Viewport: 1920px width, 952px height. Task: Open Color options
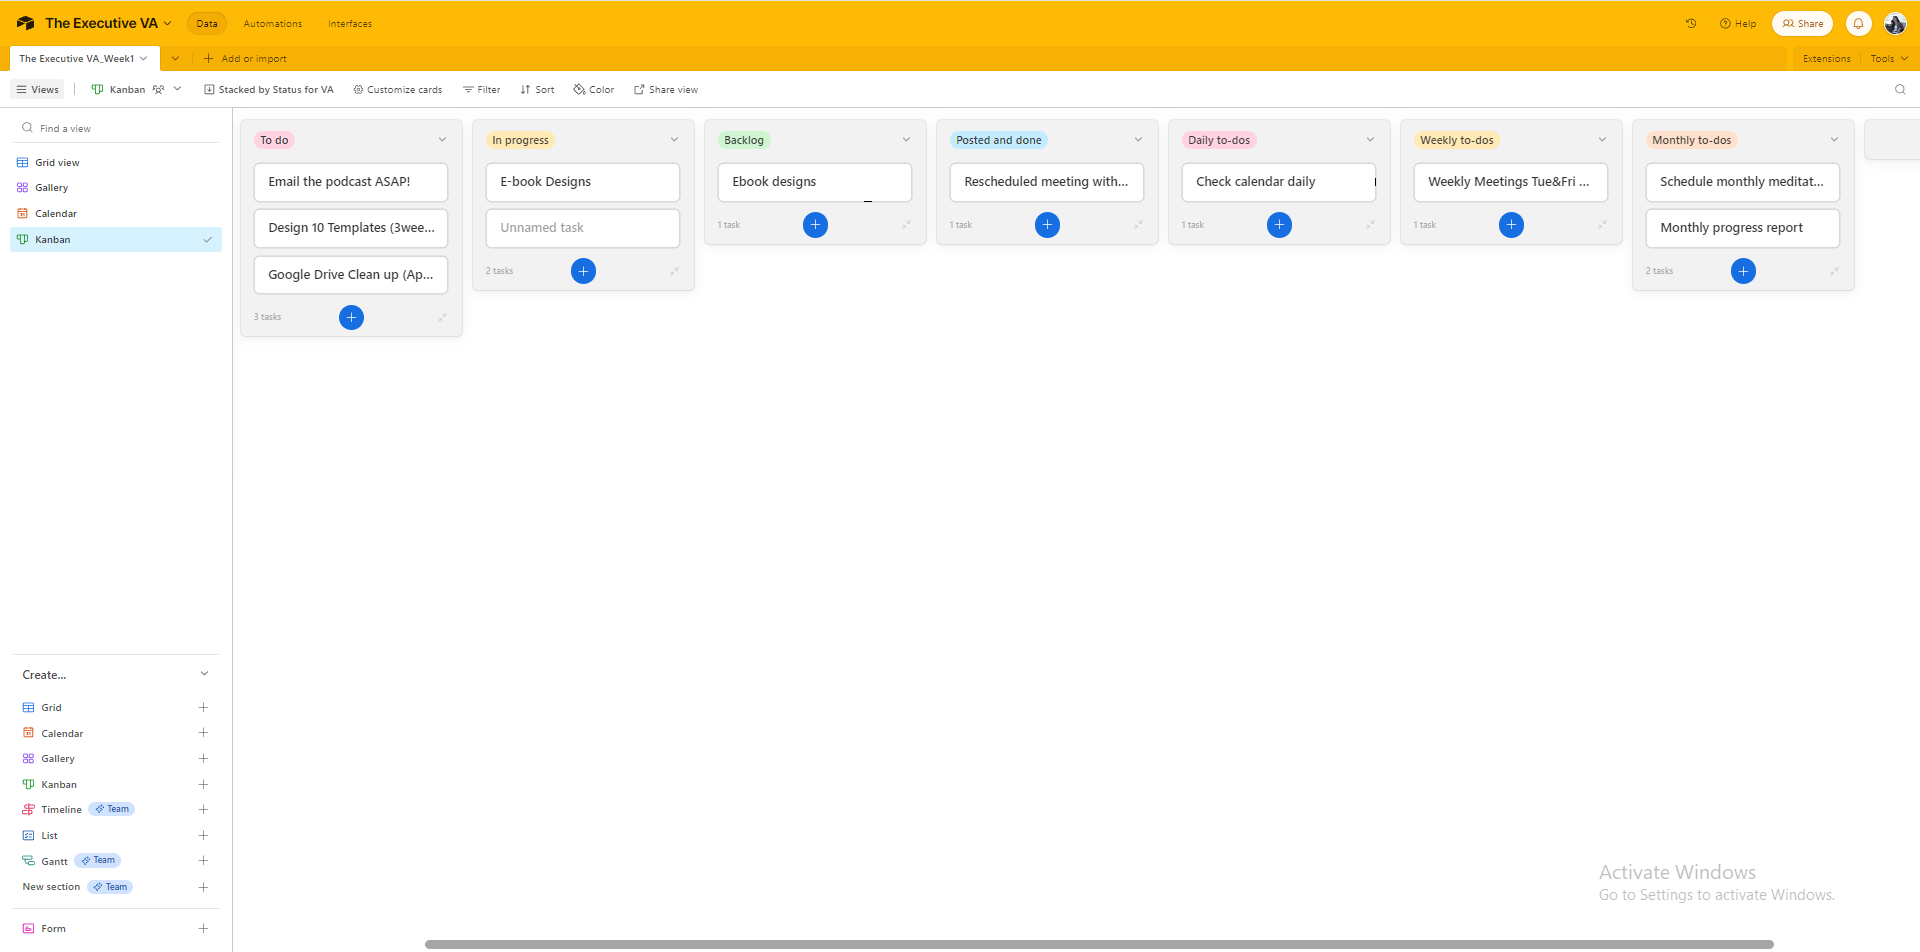594,89
